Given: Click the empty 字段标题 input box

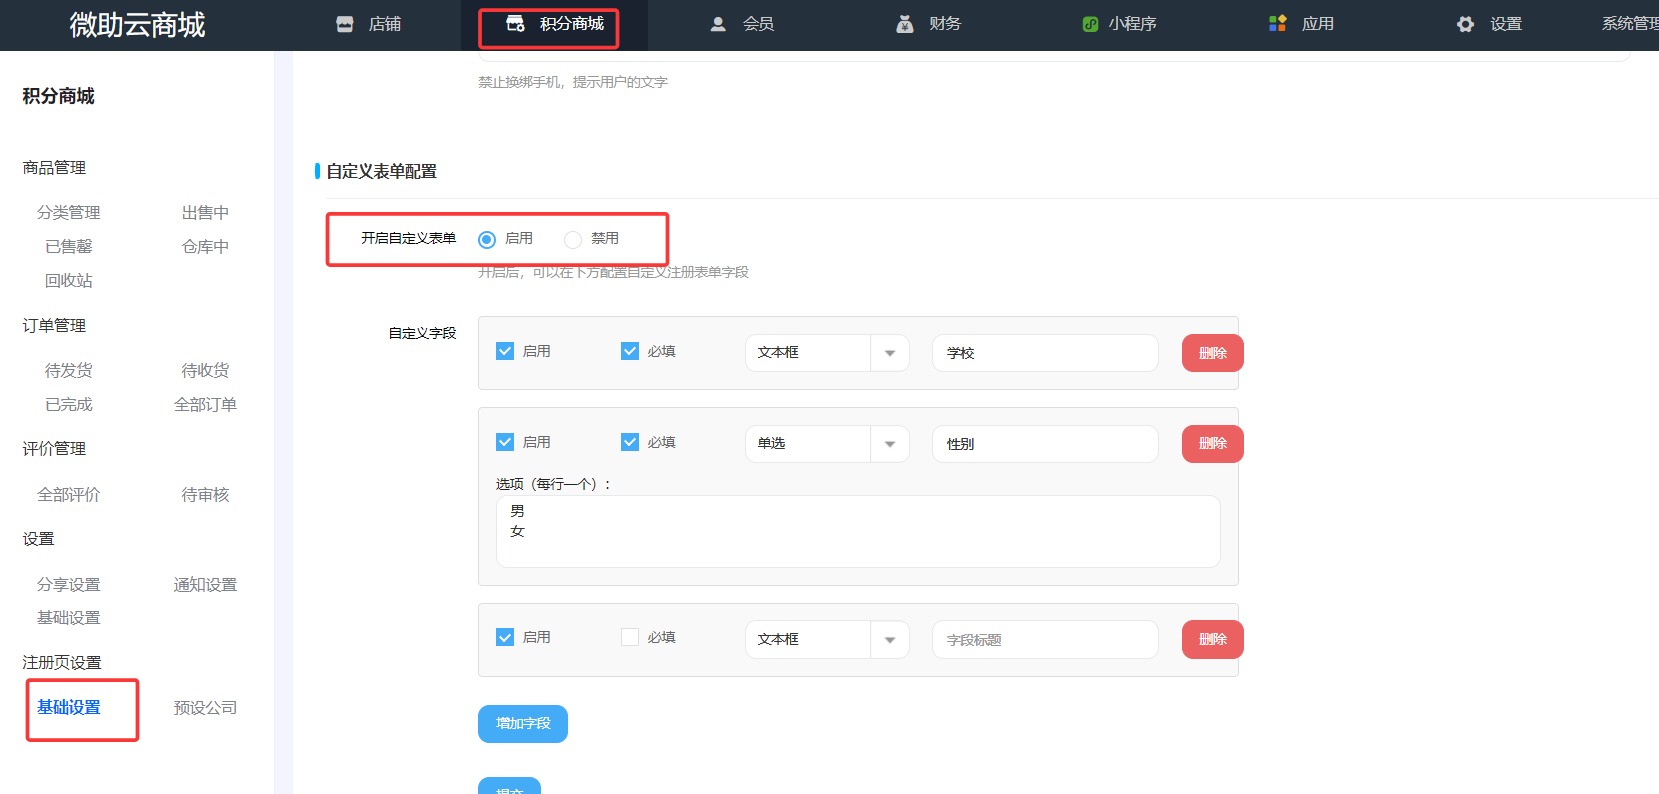Looking at the screenshot, I should point(1045,640).
